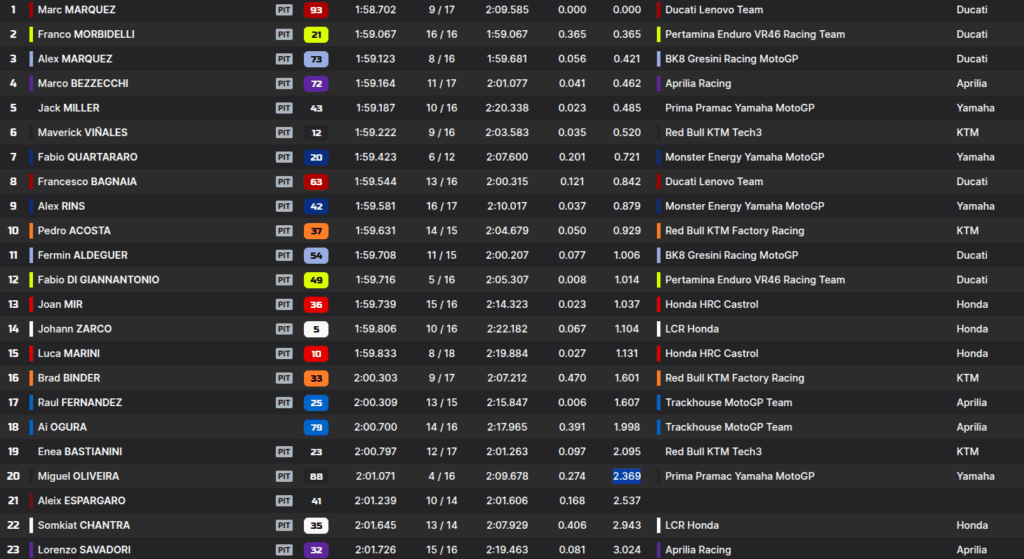Select rider name Johann ZARCO
This screenshot has width=1024, height=559.
coord(74,329)
